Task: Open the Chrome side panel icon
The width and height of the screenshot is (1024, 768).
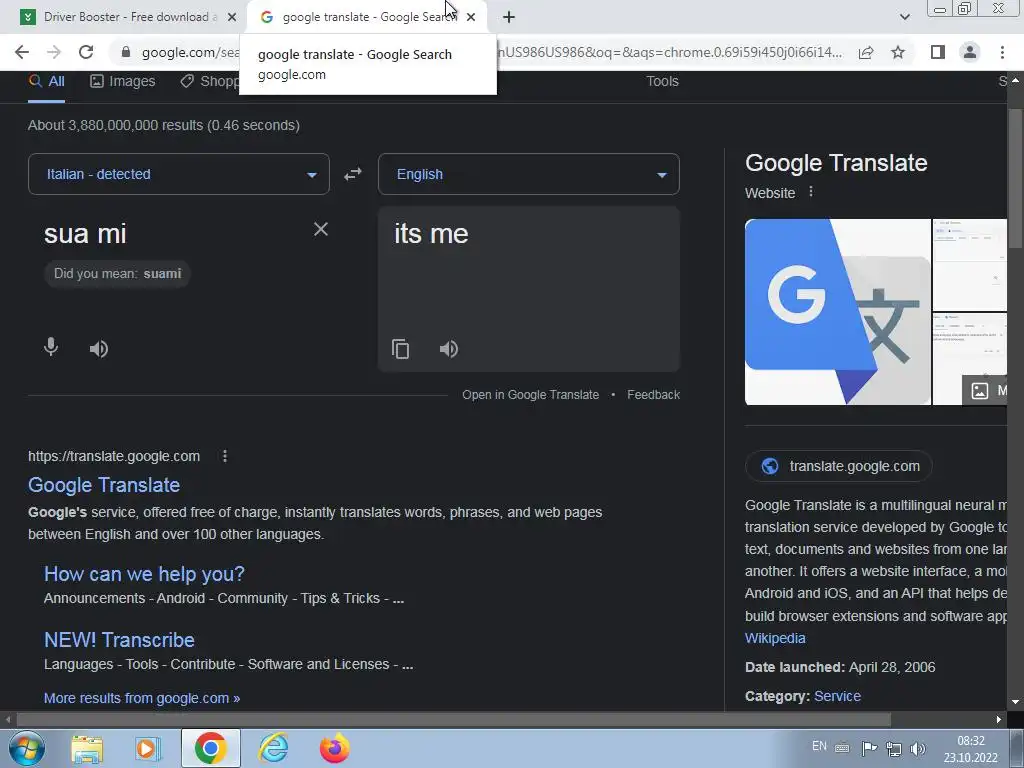Action: point(937,52)
